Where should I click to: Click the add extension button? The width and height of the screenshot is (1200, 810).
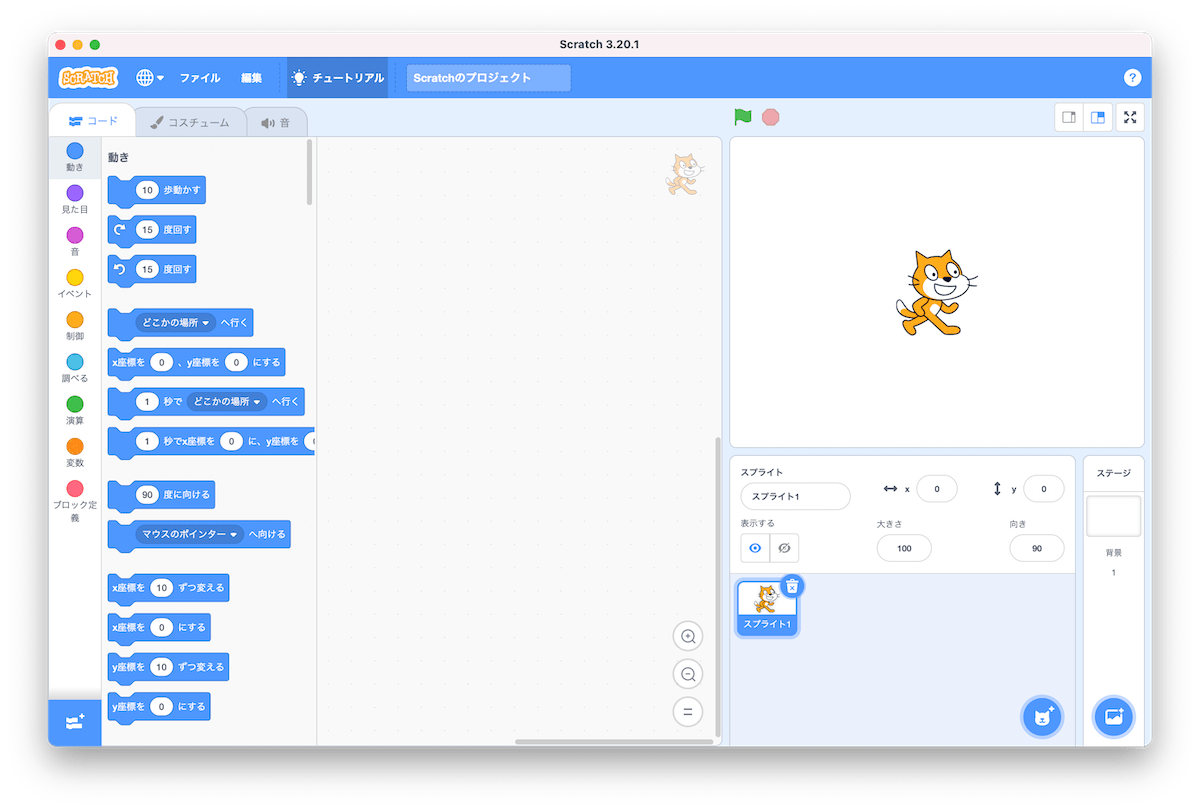pos(75,722)
